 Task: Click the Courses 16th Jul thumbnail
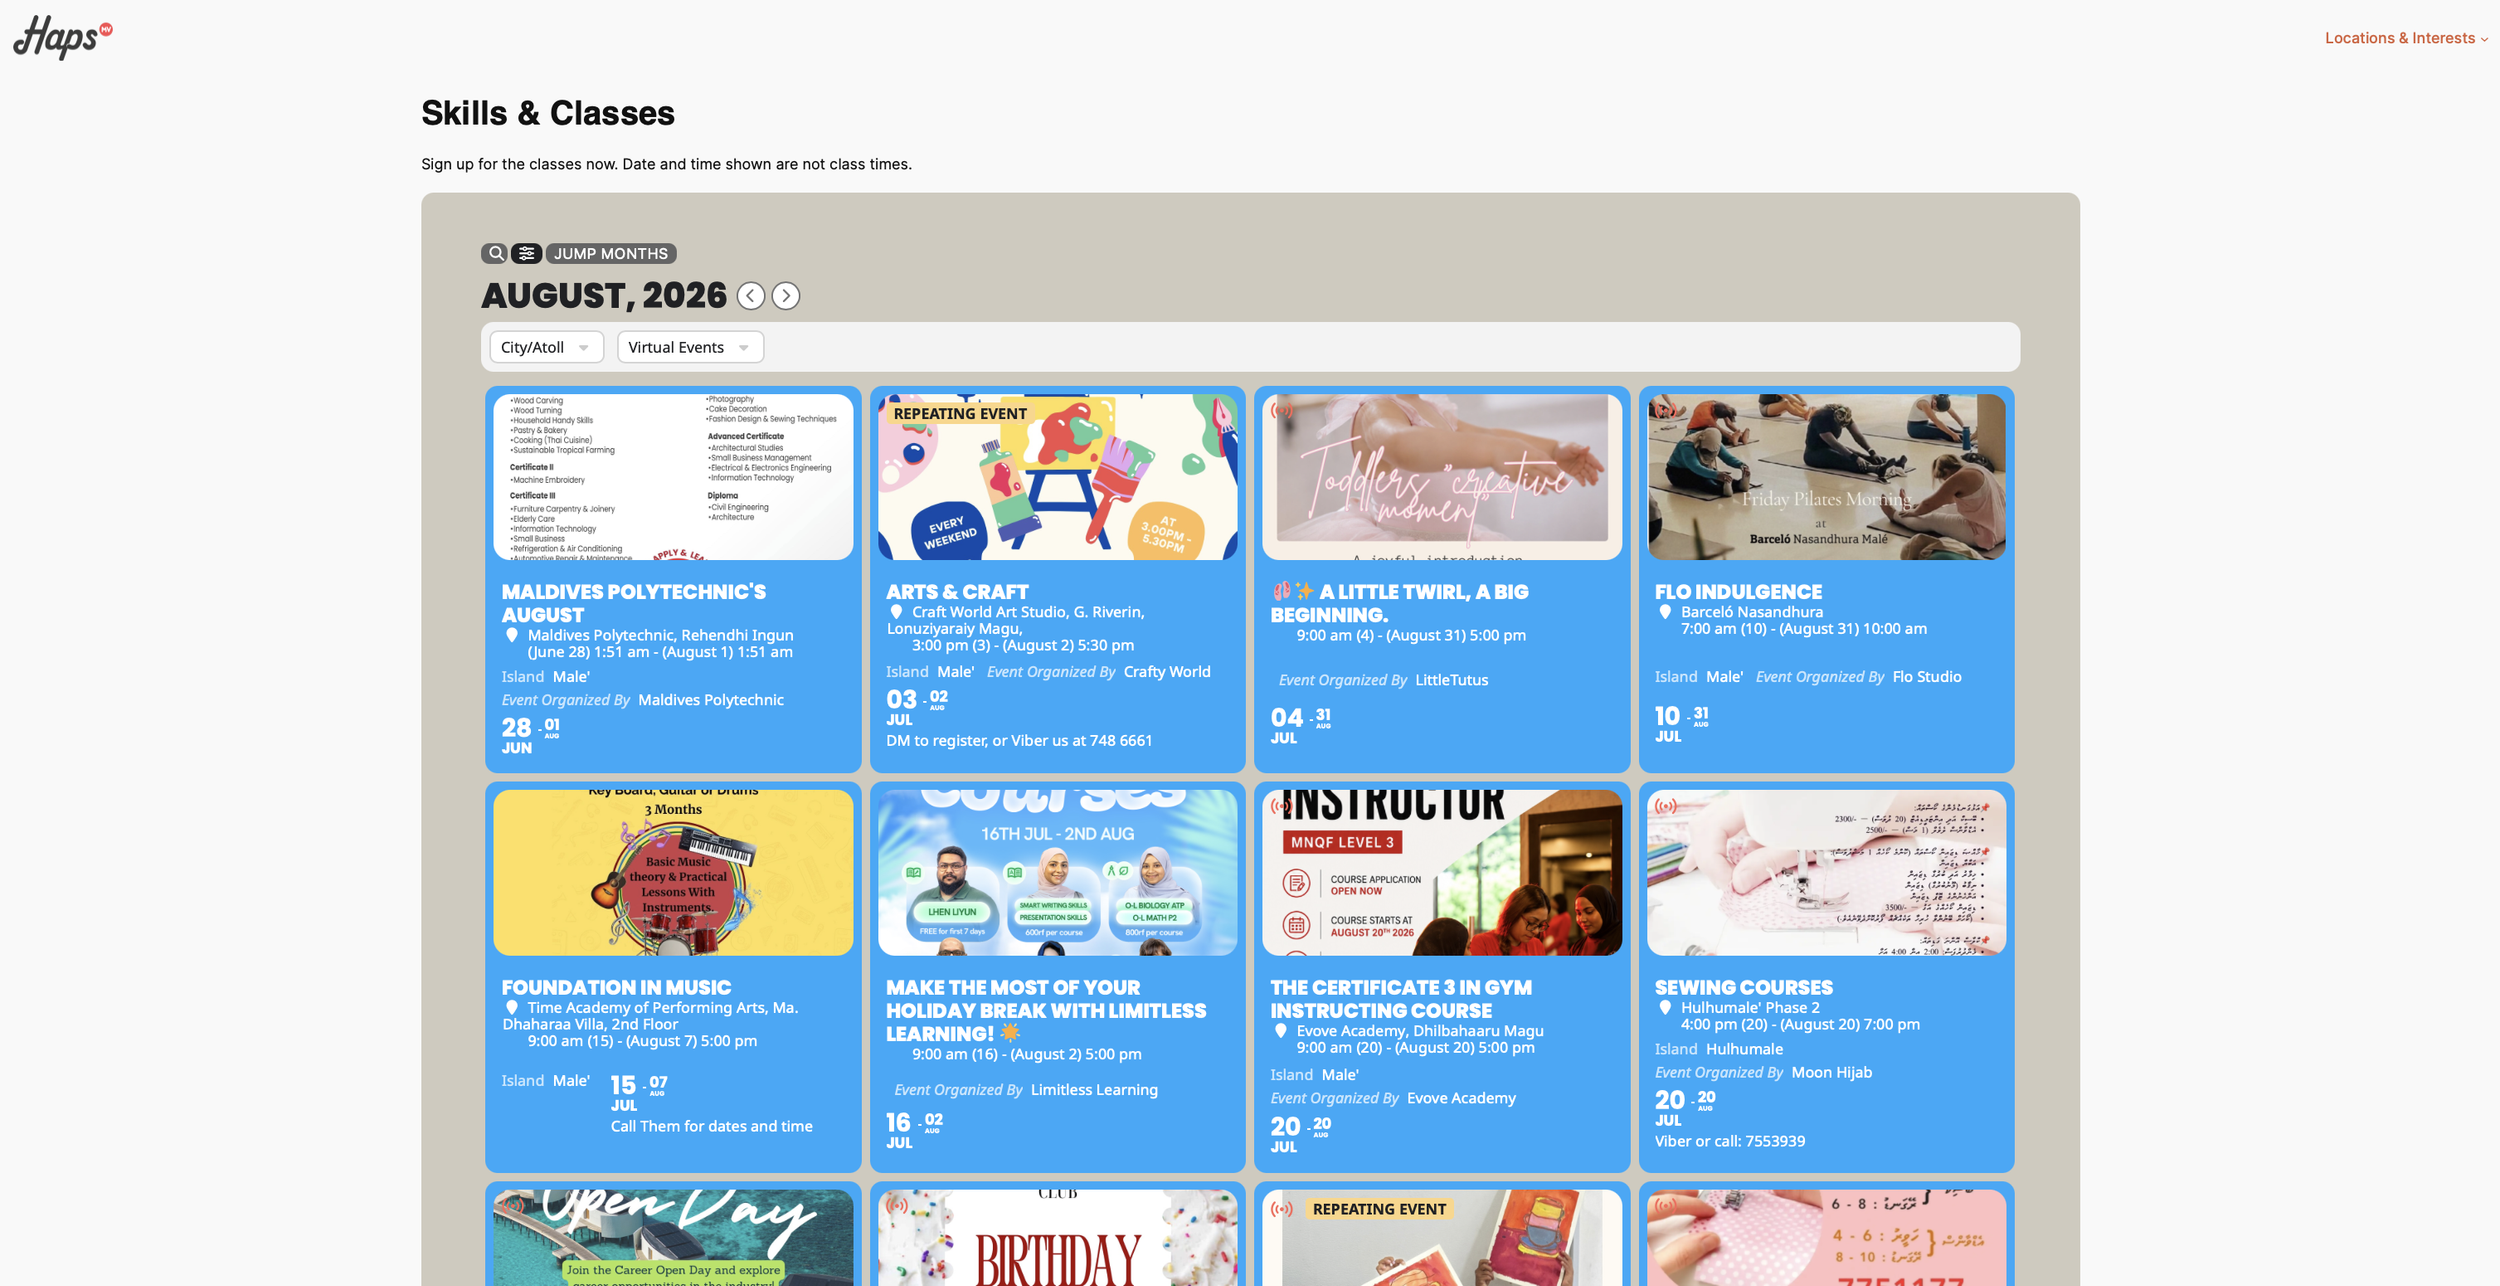1057,873
